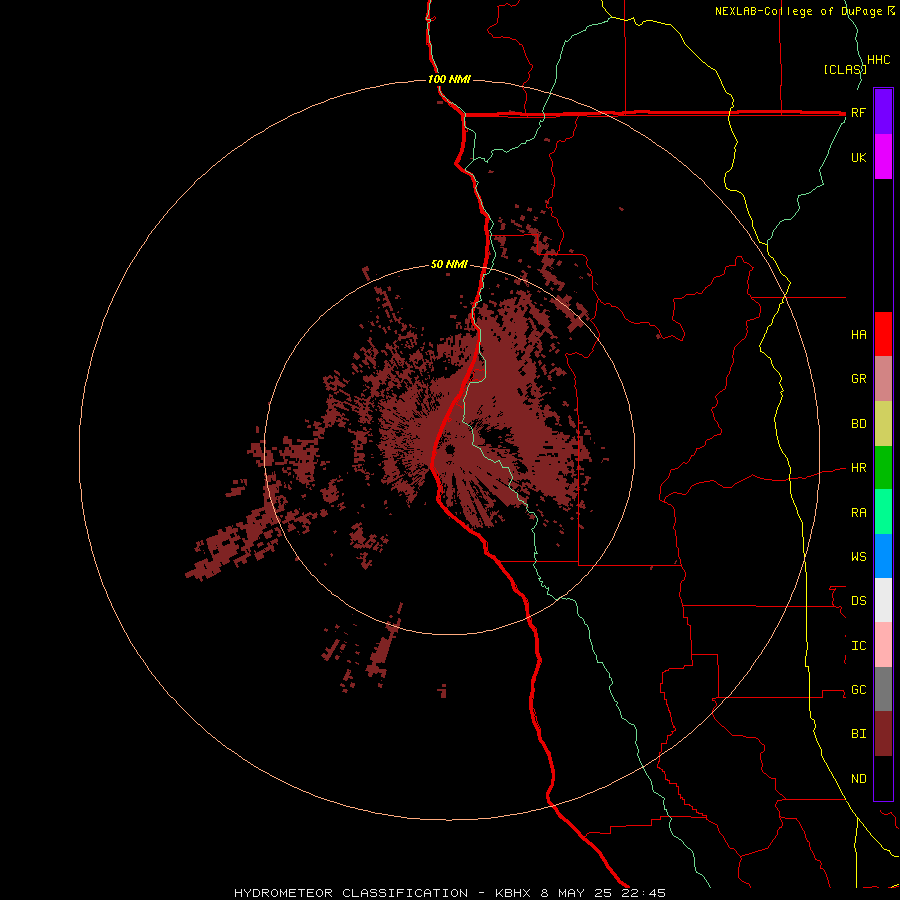Viewport: 900px width, 900px height.
Task: Click the 'HR' legend label
Action: click(x=858, y=468)
